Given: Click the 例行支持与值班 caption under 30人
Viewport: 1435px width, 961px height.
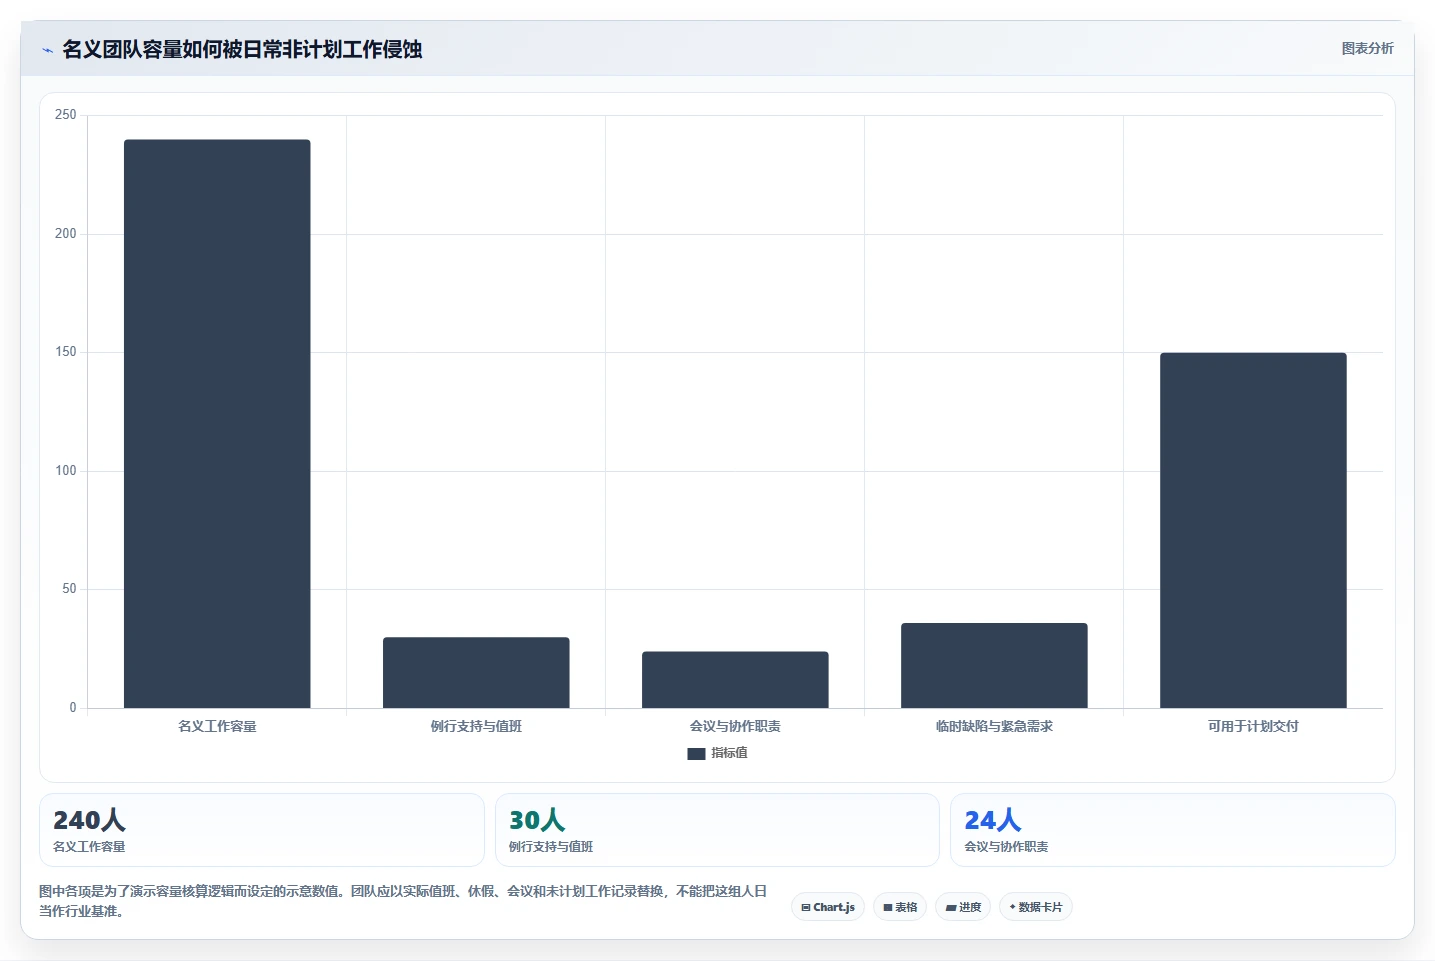Looking at the screenshot, I should click(551, 847).
